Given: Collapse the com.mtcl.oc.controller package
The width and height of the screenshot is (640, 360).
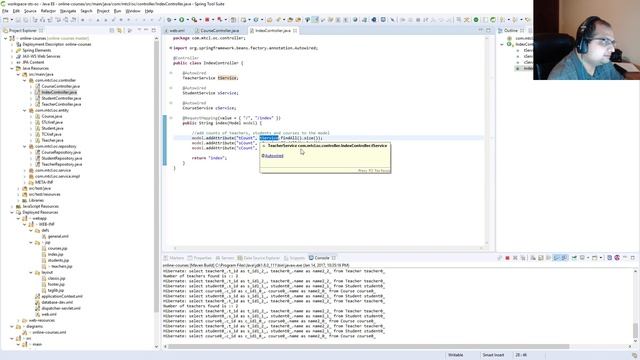Looking at the screenshot, I should pos(24,80).
